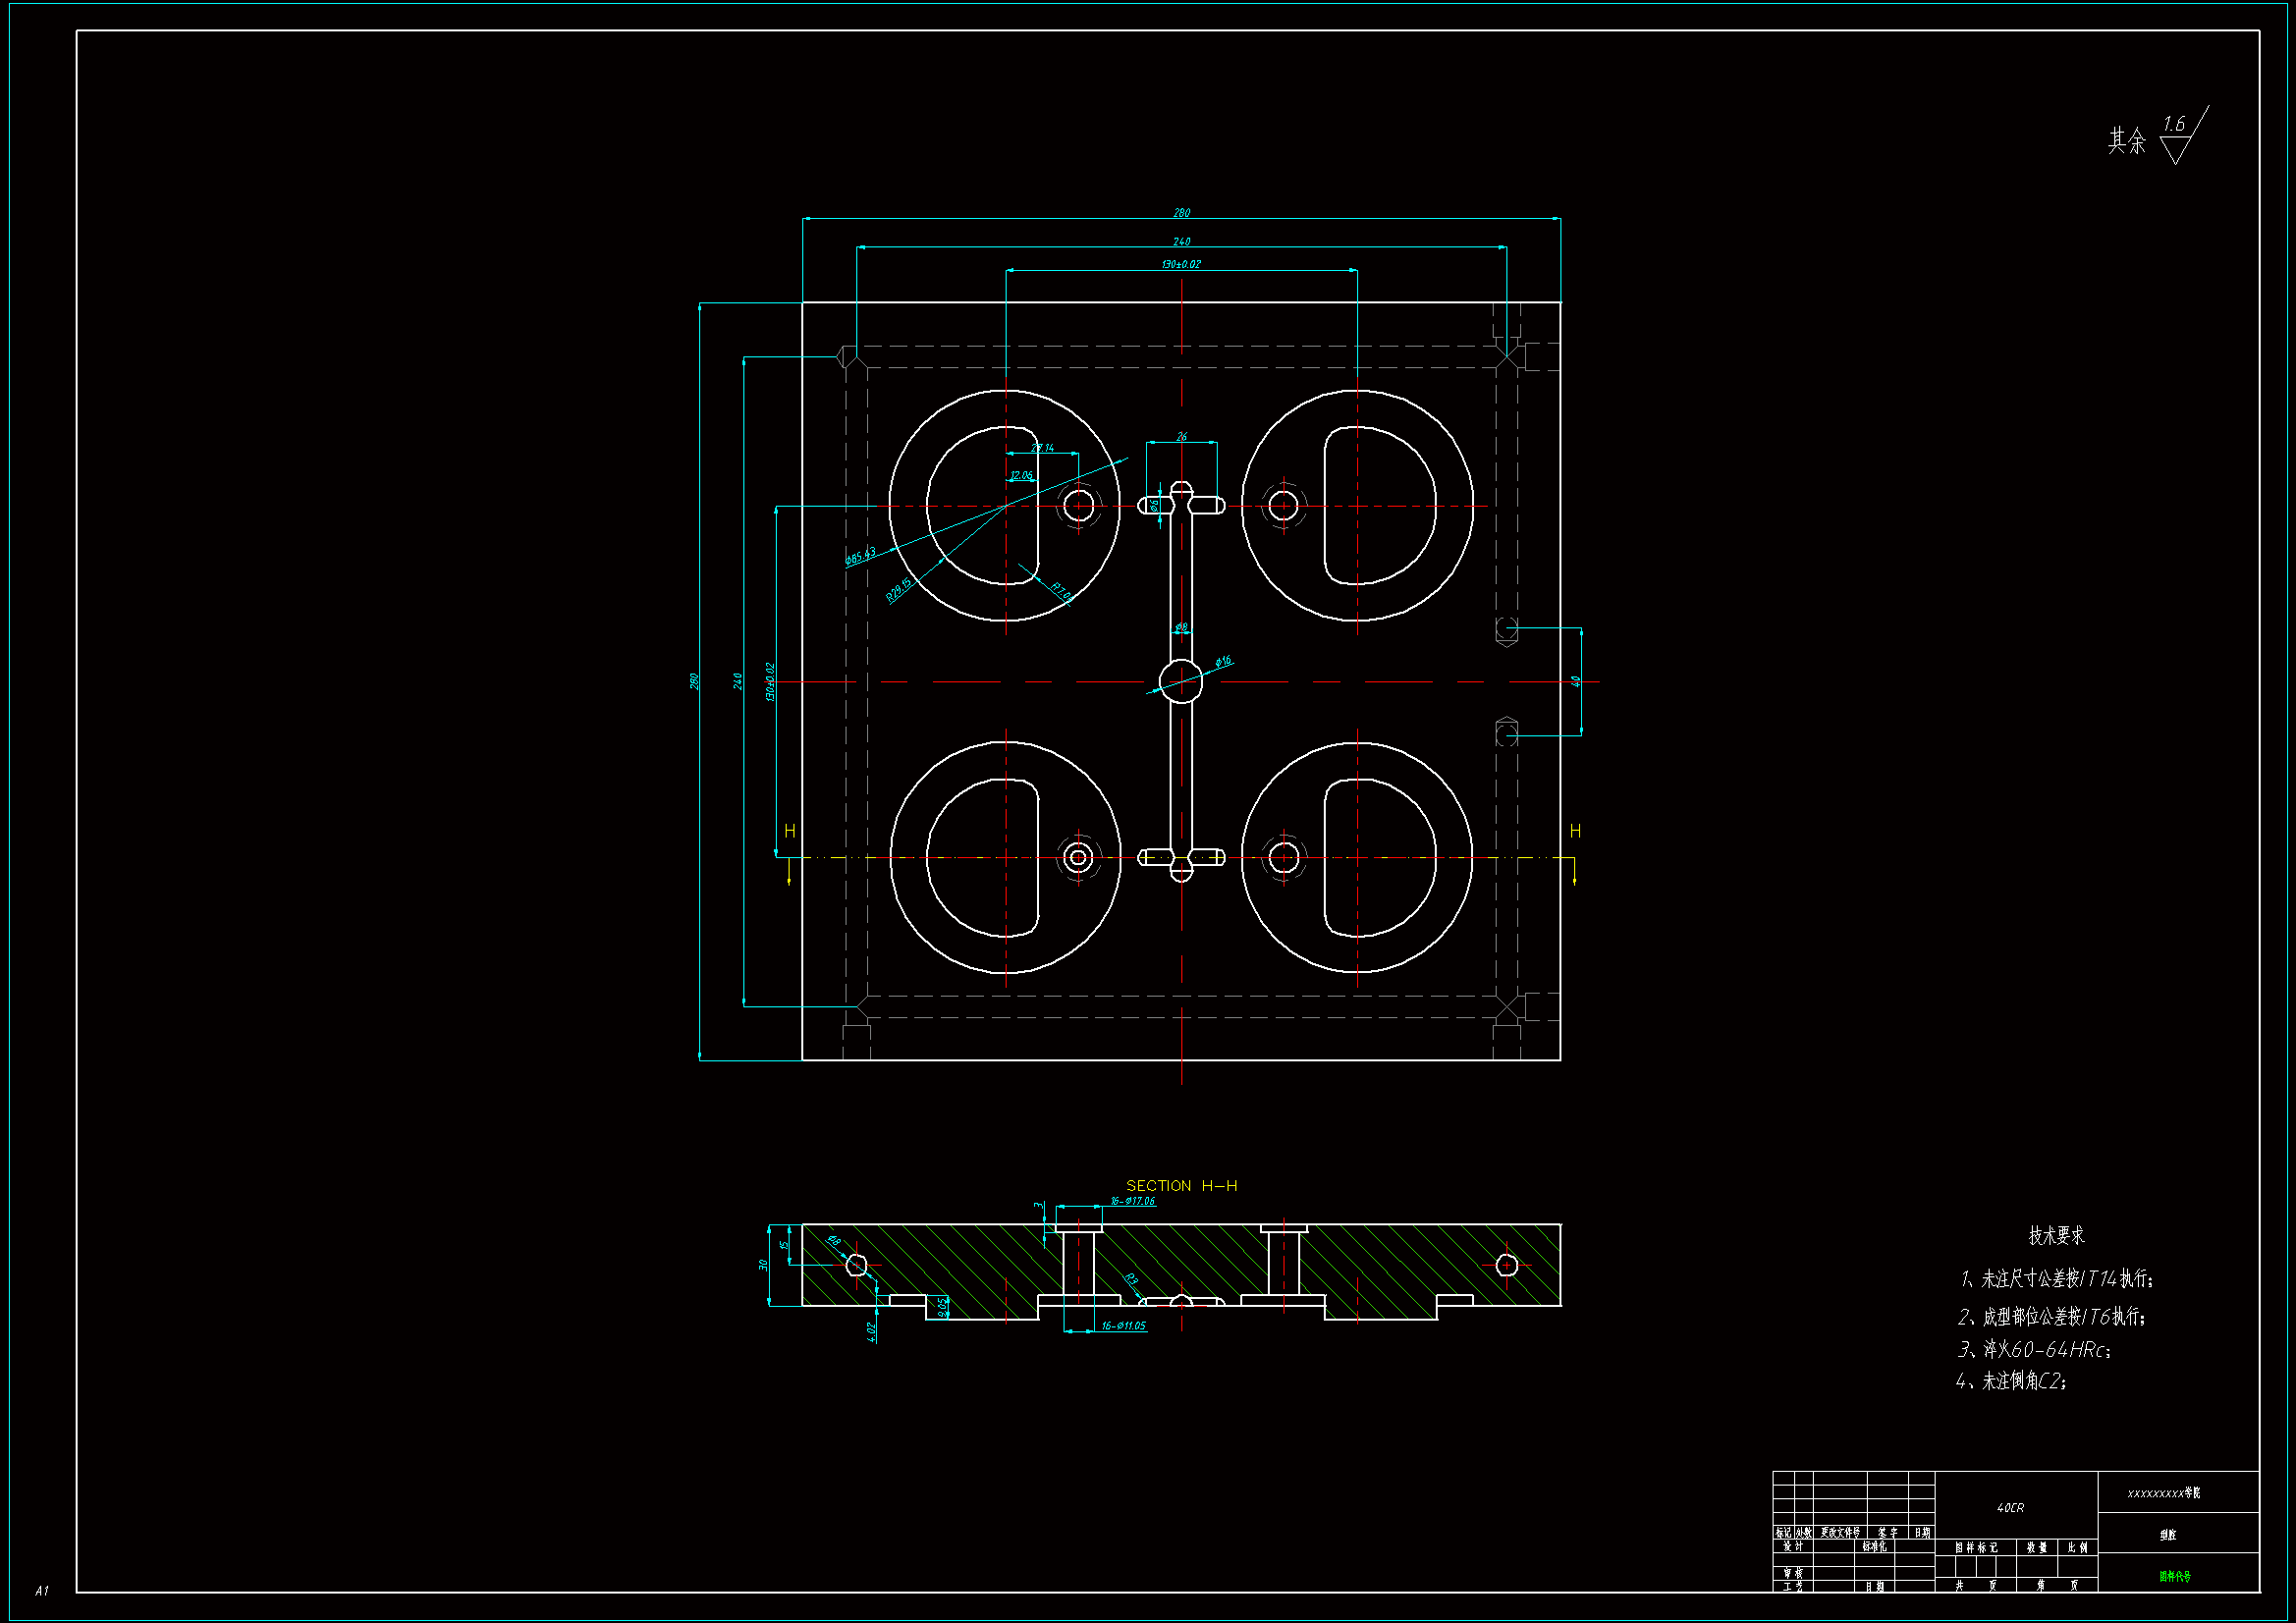Select the Φ85.43 diameter dimension text
Screen dimensions: 2296x1623
[x=860, y=556]
